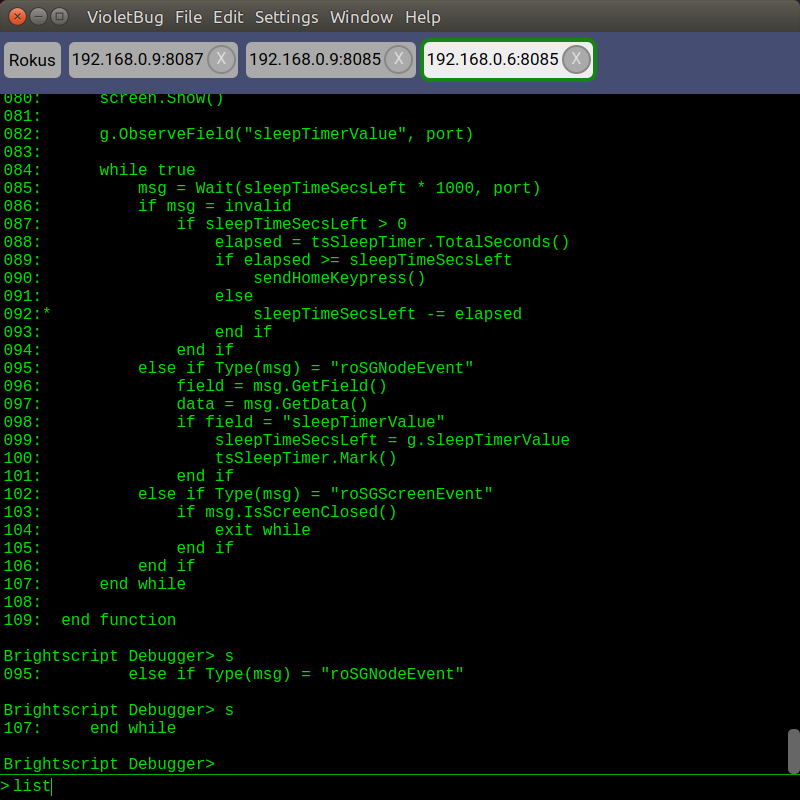The height and width of the screenshot is (800, 800).
Task: Click line 082 g.ObserveField("sleepTimerValue", port)
Action: tap(286, 134)
